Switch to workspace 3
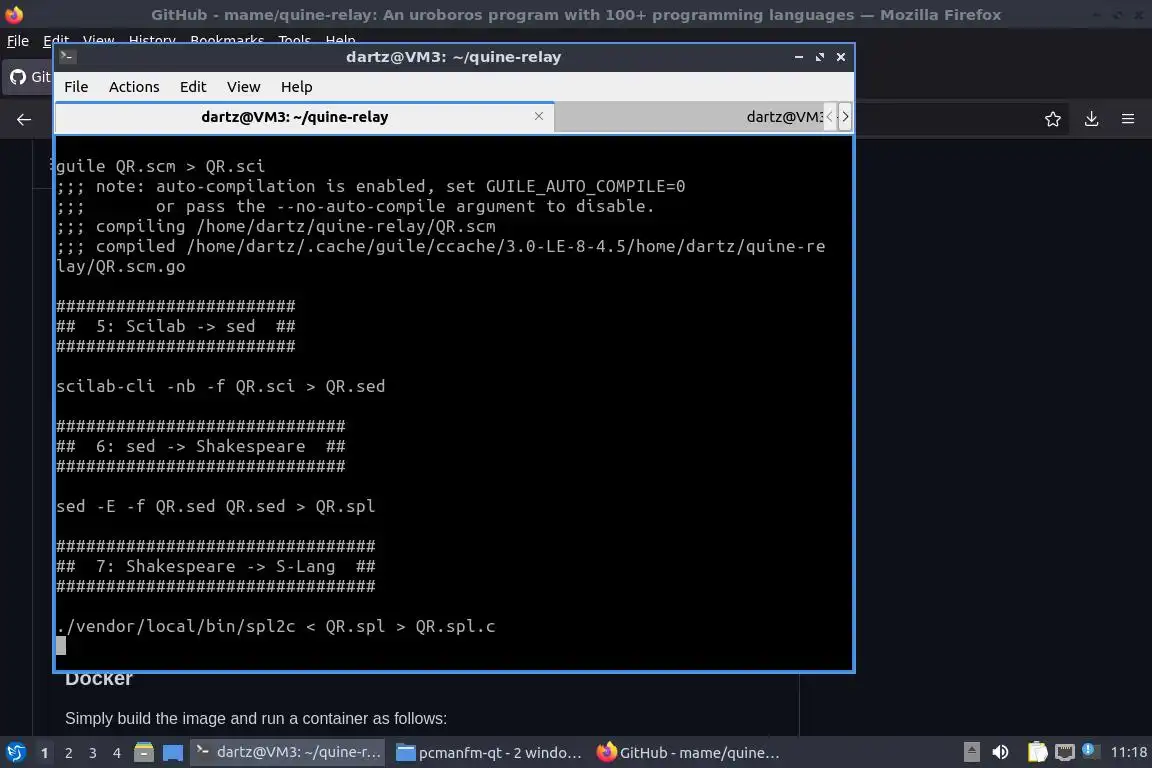The image size is (1152, 768). [x=93, y=753]
